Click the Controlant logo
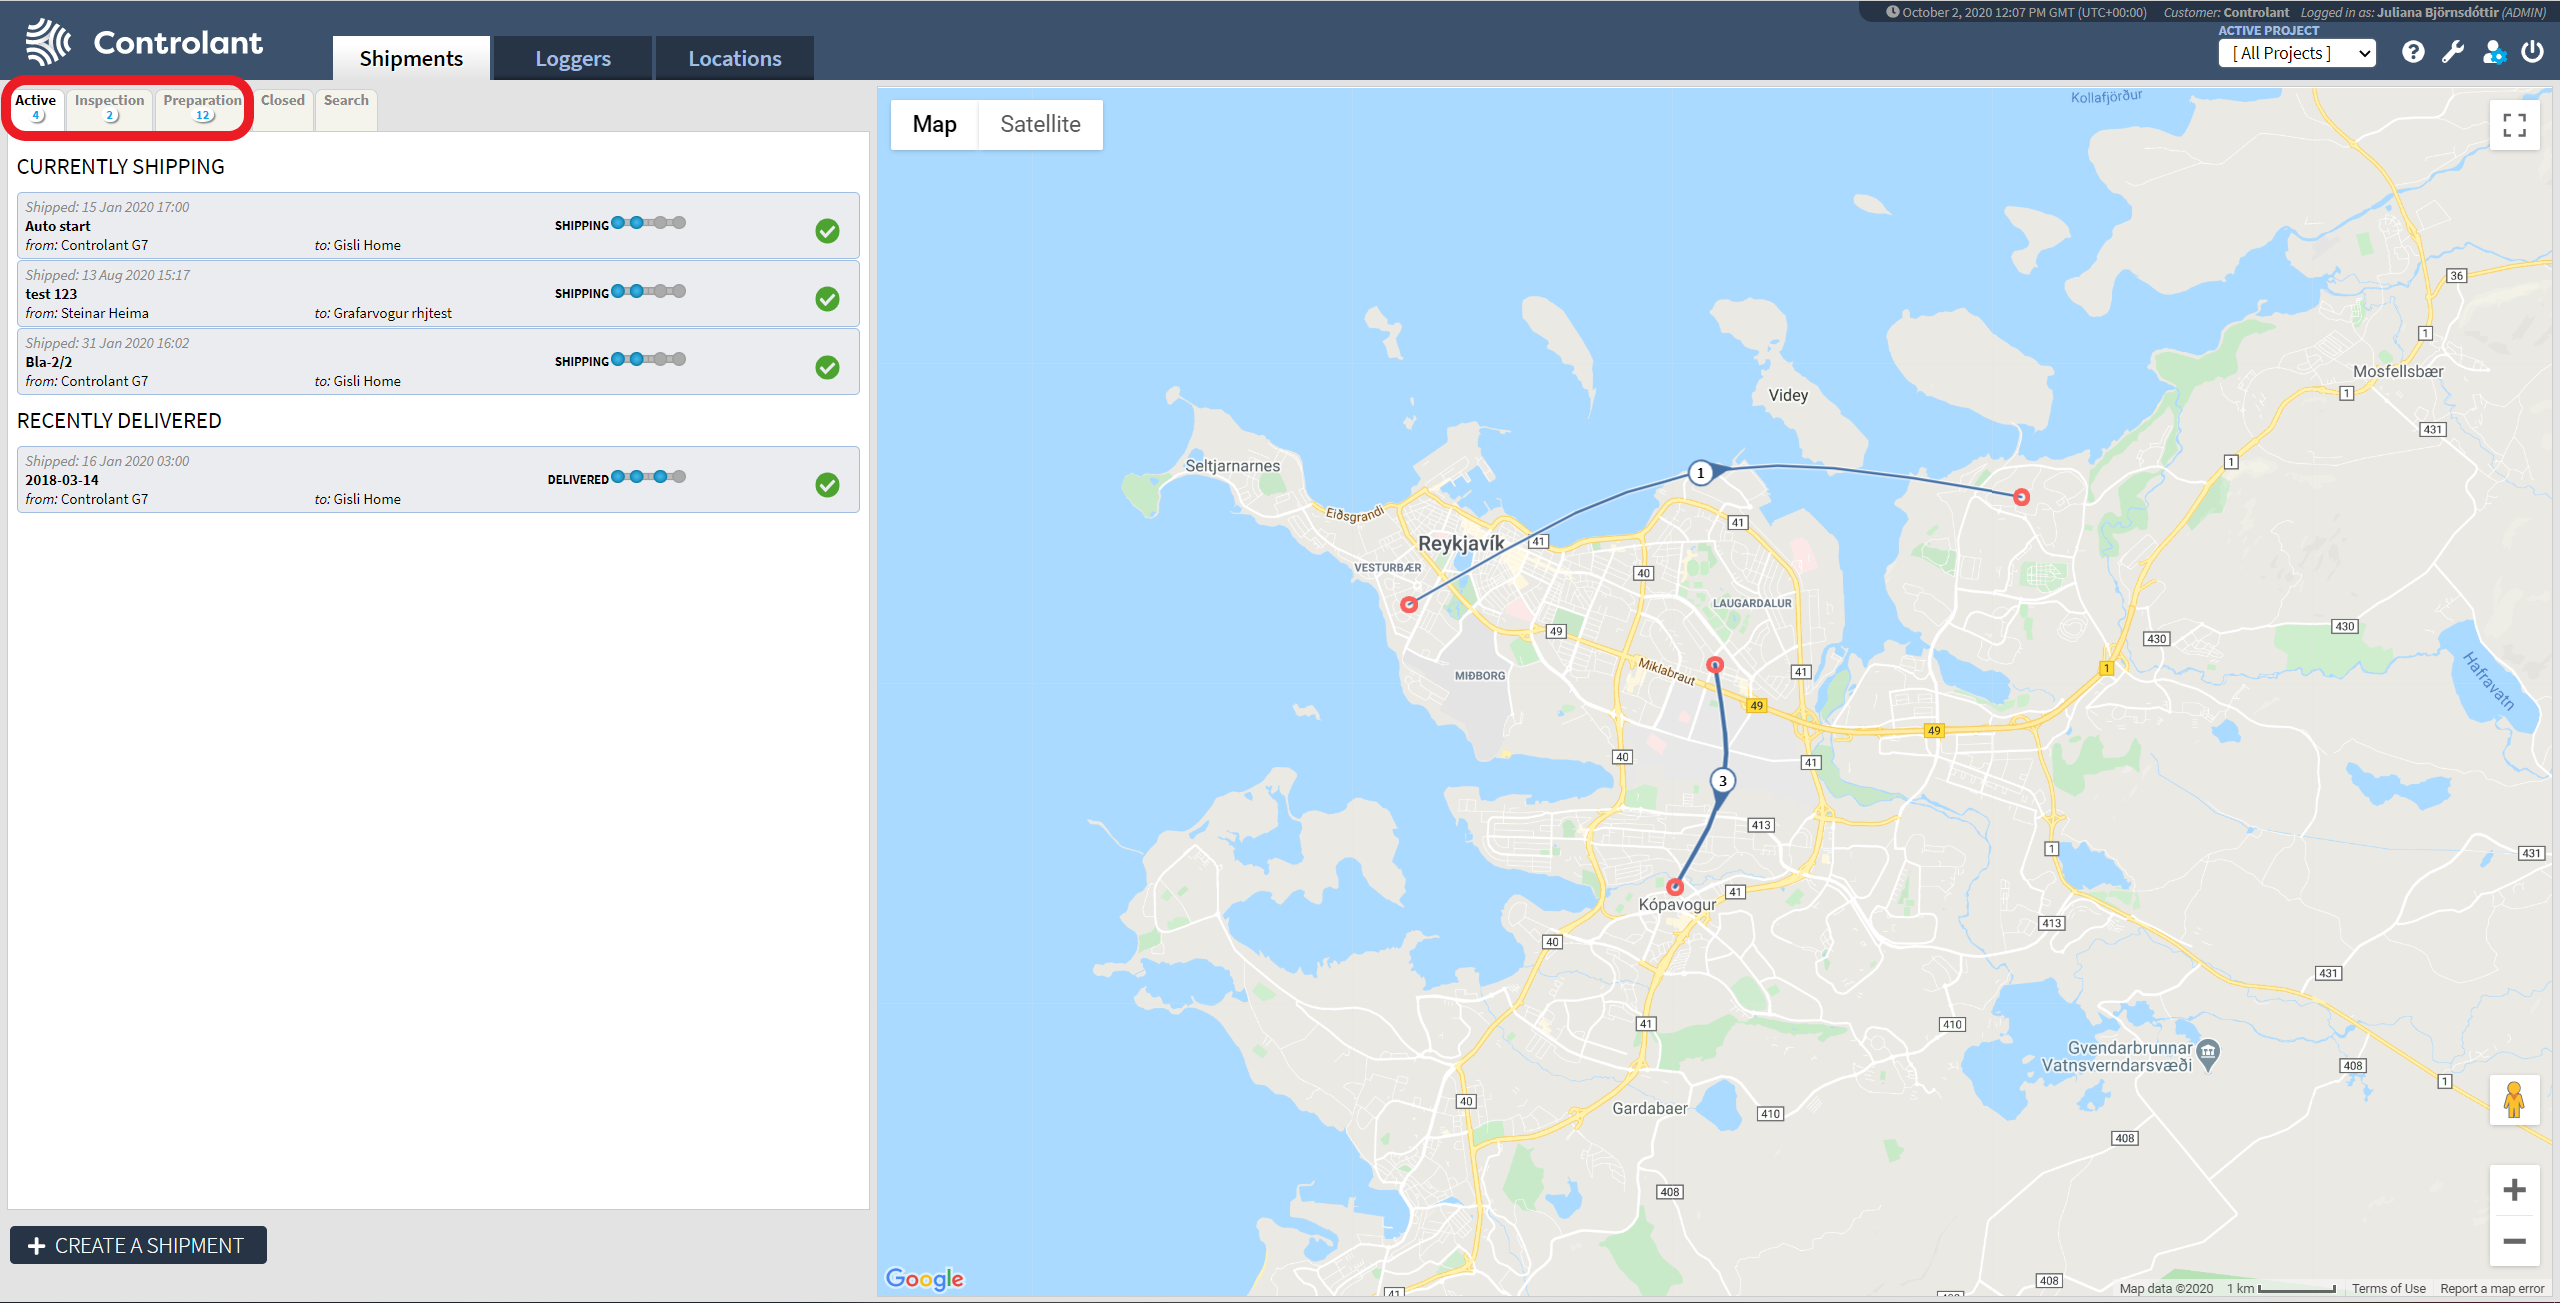This screenshot has height=1303, width=2560. tap(144, 42)
